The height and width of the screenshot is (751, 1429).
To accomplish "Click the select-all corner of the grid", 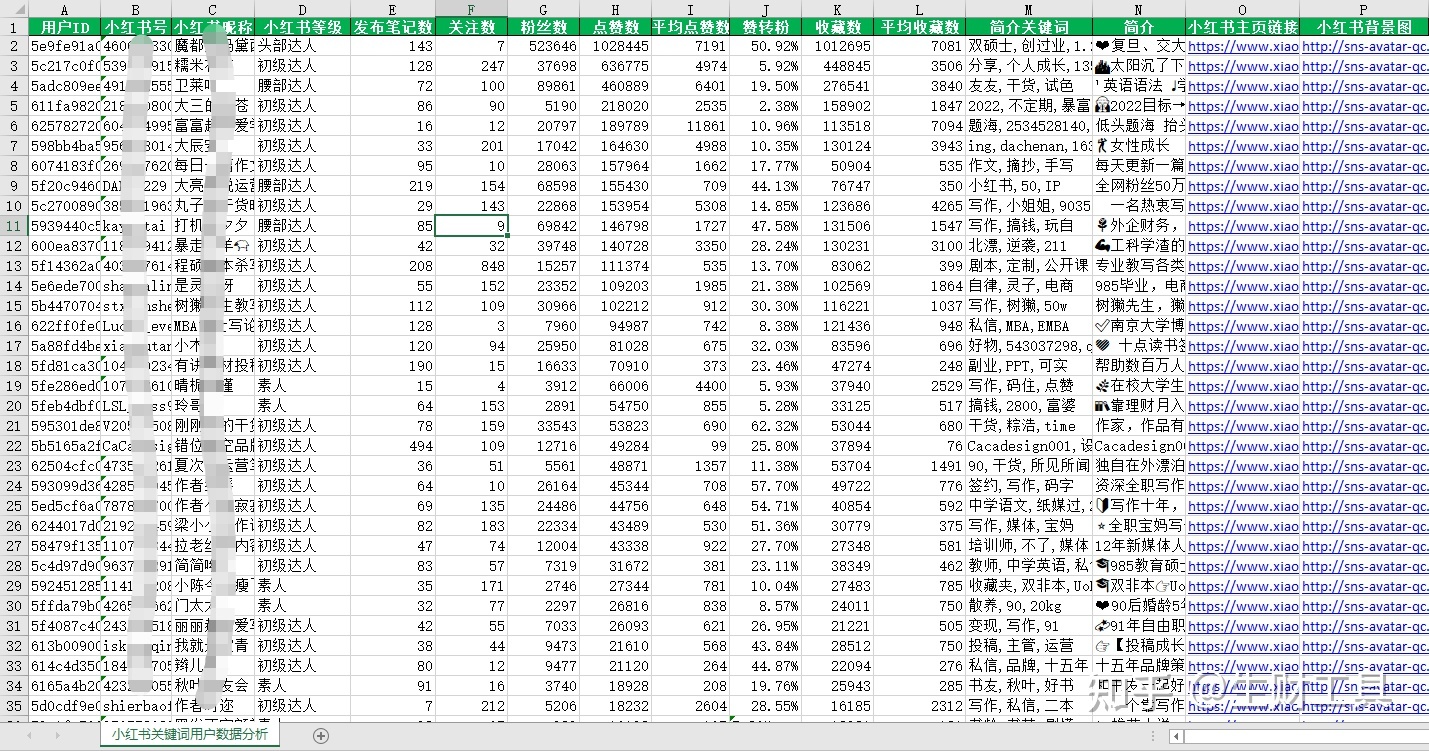I will tap(13, 9).
